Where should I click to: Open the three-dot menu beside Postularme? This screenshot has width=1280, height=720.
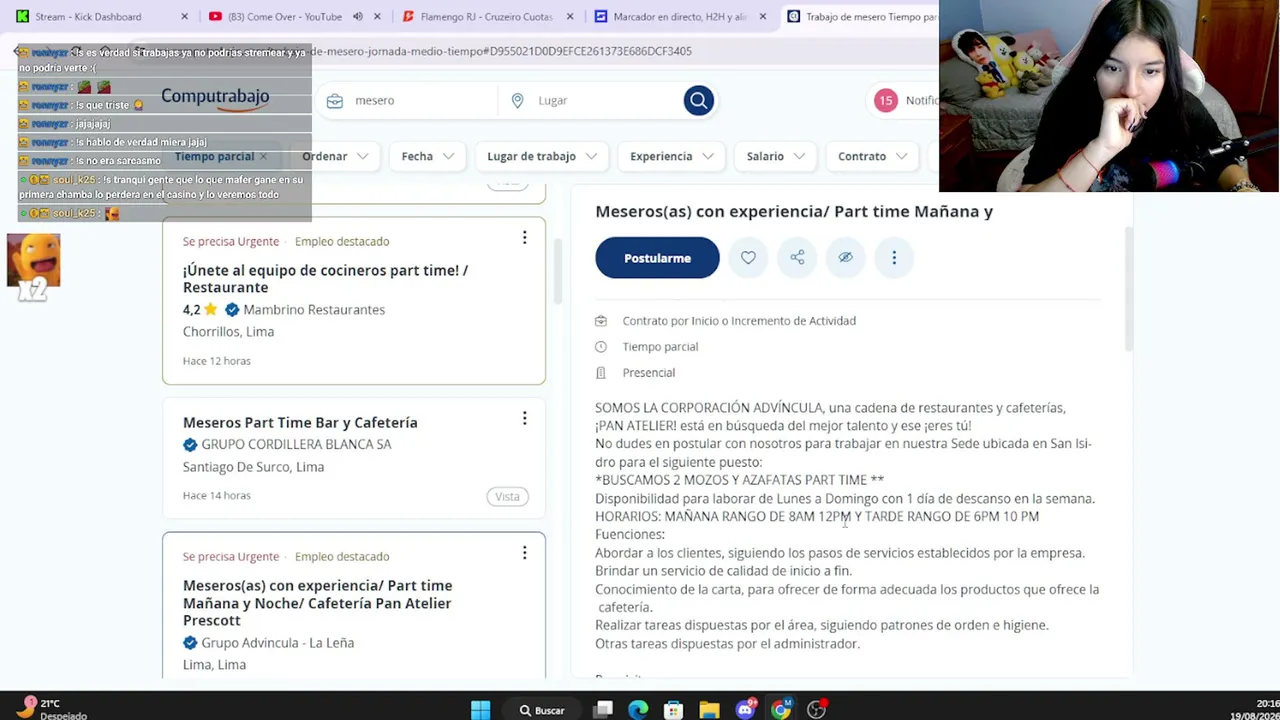pyautogui.click(x=894, y=258)
